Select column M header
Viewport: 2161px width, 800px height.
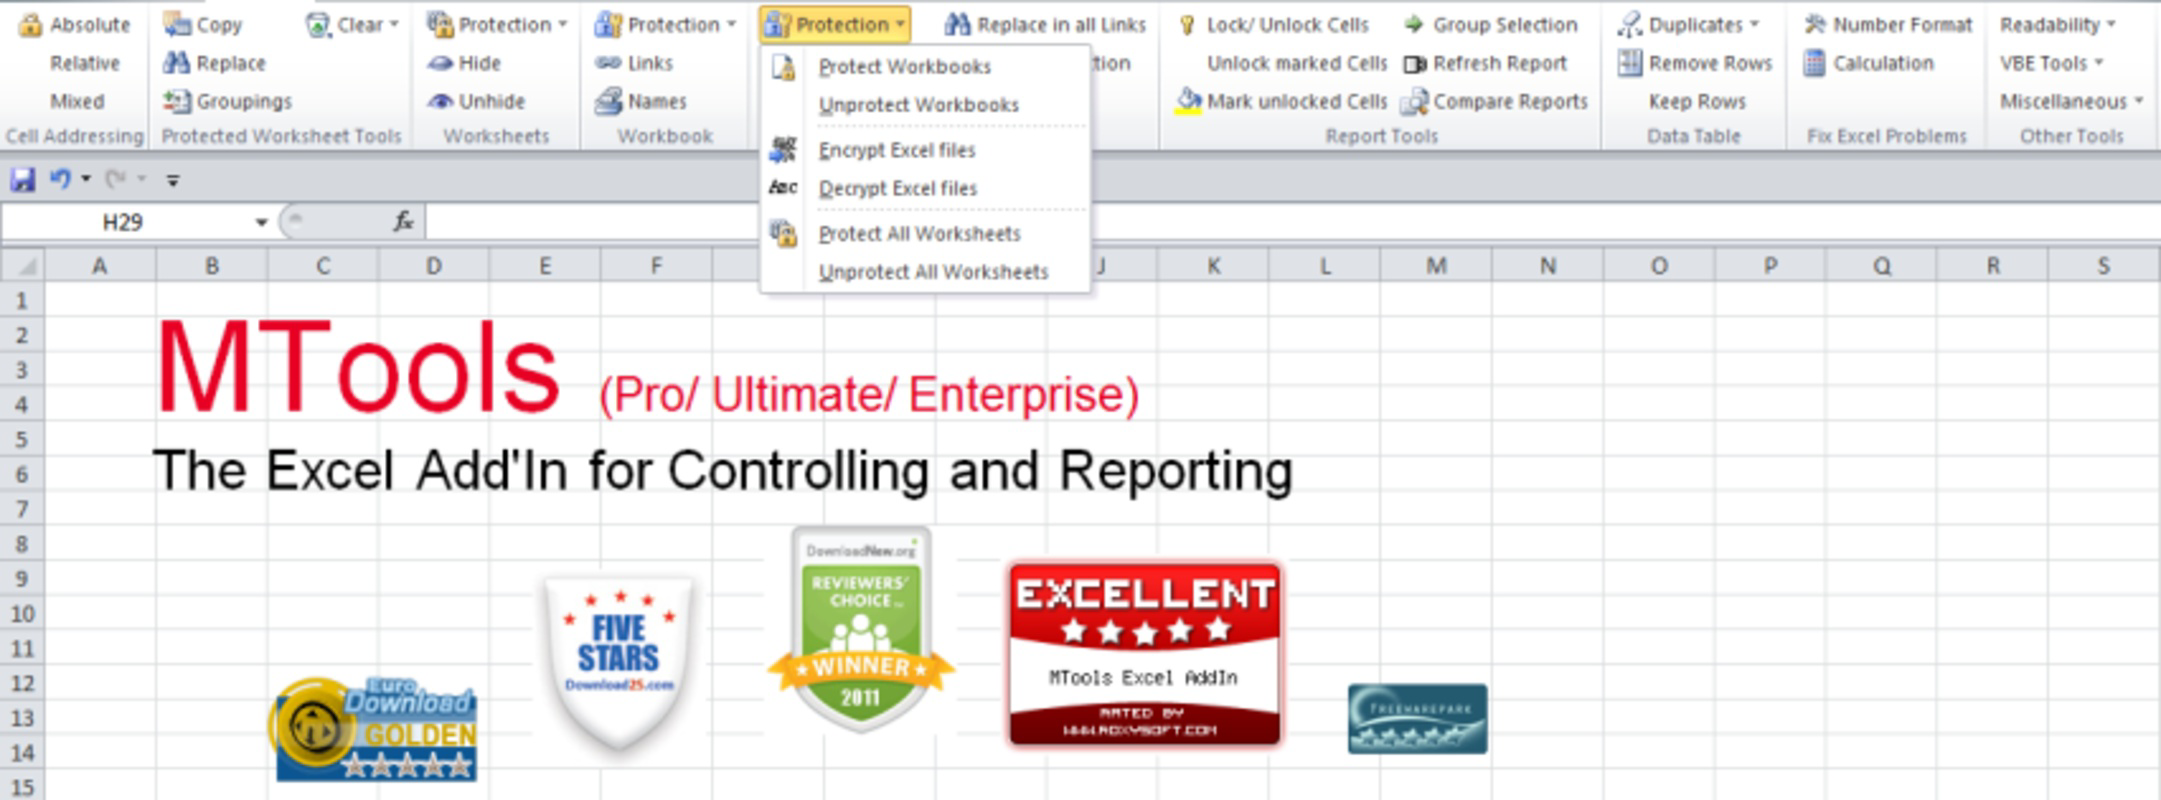[1436, 266]
